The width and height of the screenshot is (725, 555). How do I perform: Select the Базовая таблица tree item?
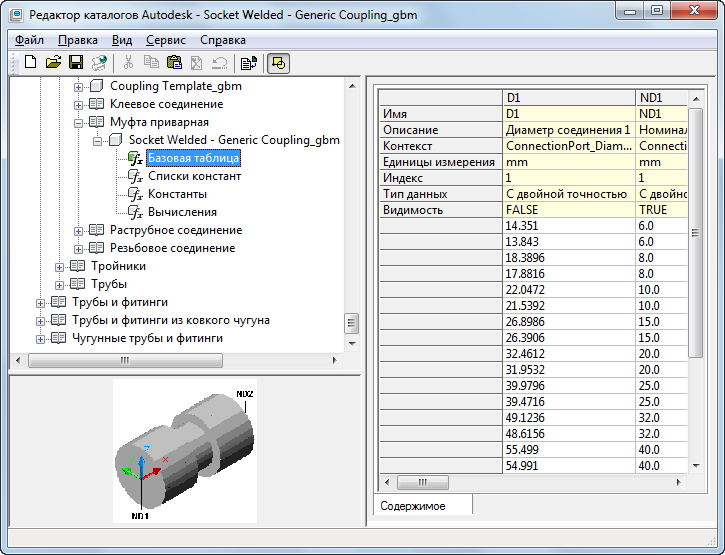193,158
